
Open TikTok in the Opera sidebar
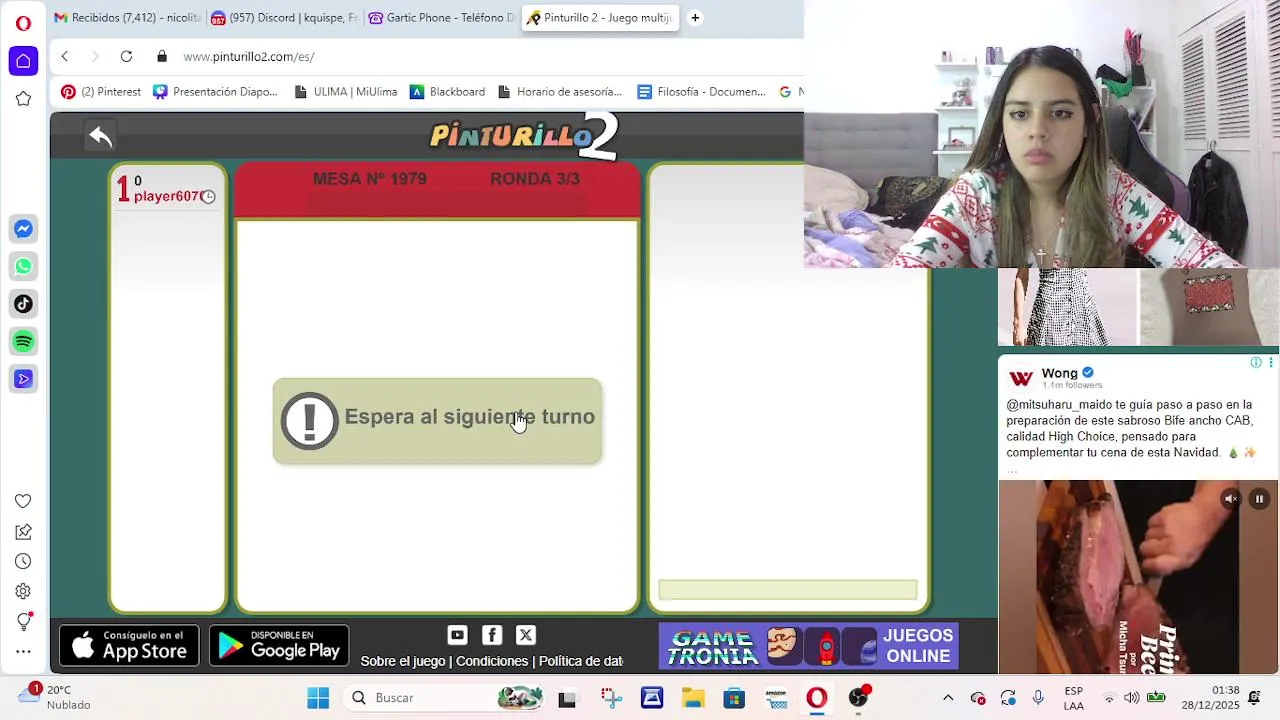(23, 304)
